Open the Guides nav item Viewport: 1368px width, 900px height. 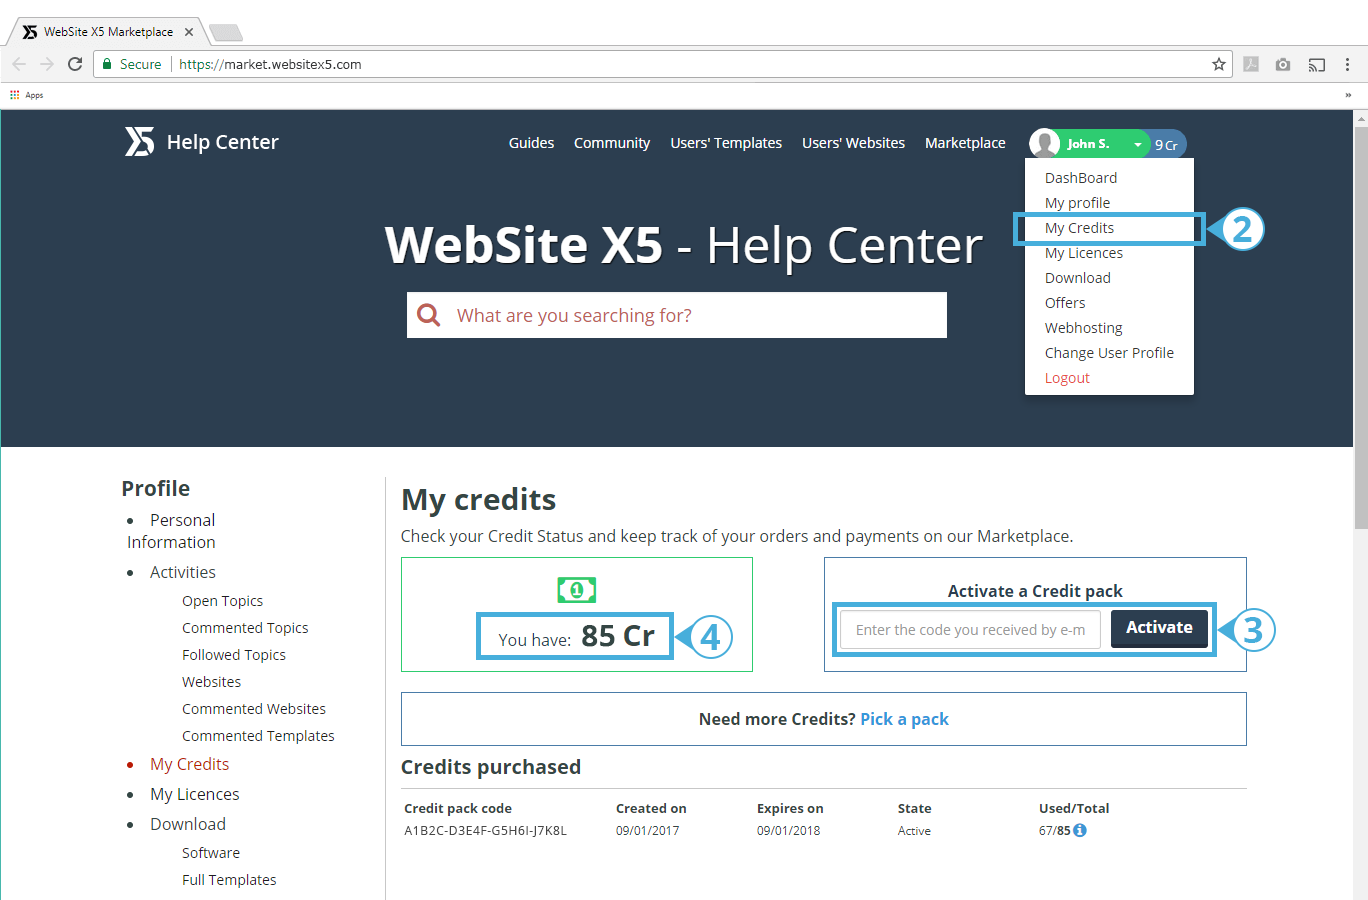(531, 143)
